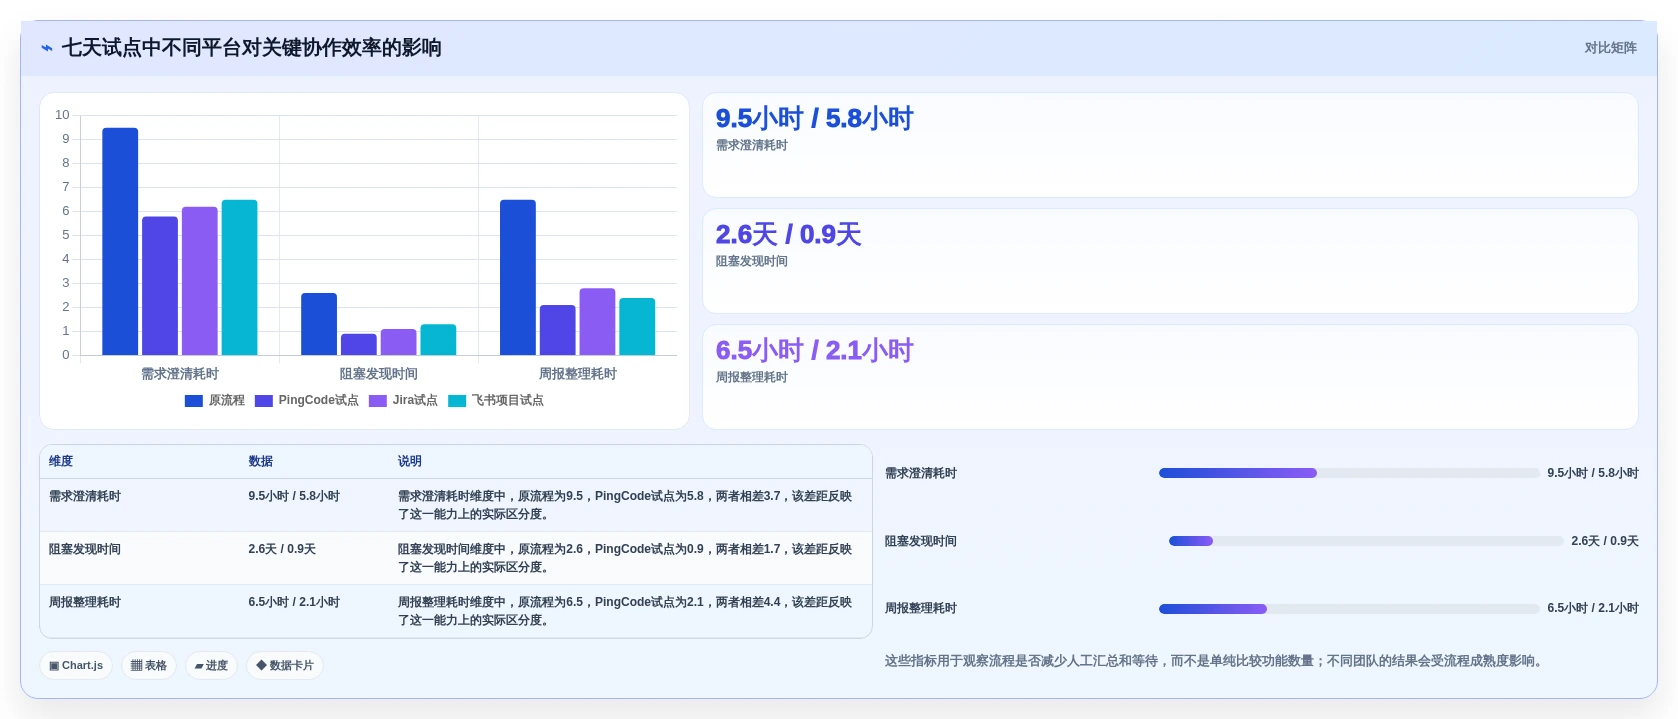
Task: Click the 进度 chip
Action: pyautogui.click(x=211, y=665)
